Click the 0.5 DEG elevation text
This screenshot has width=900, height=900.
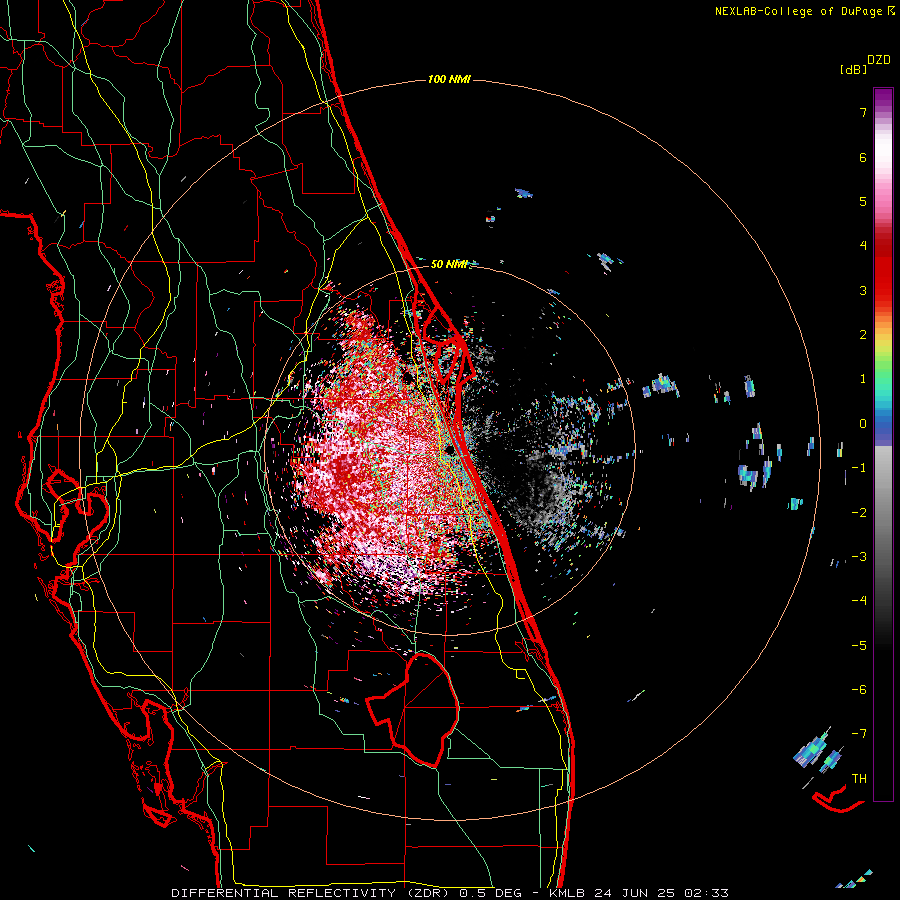[x=491, y=893]
